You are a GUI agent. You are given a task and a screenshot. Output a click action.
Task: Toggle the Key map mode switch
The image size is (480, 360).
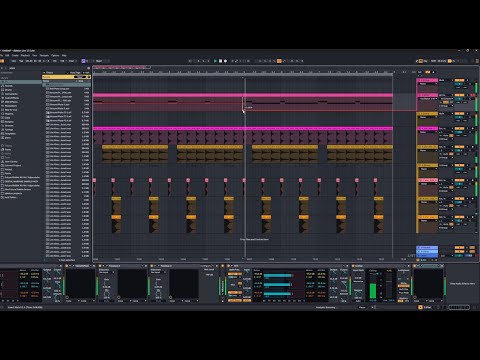click(x=426, y=61)
